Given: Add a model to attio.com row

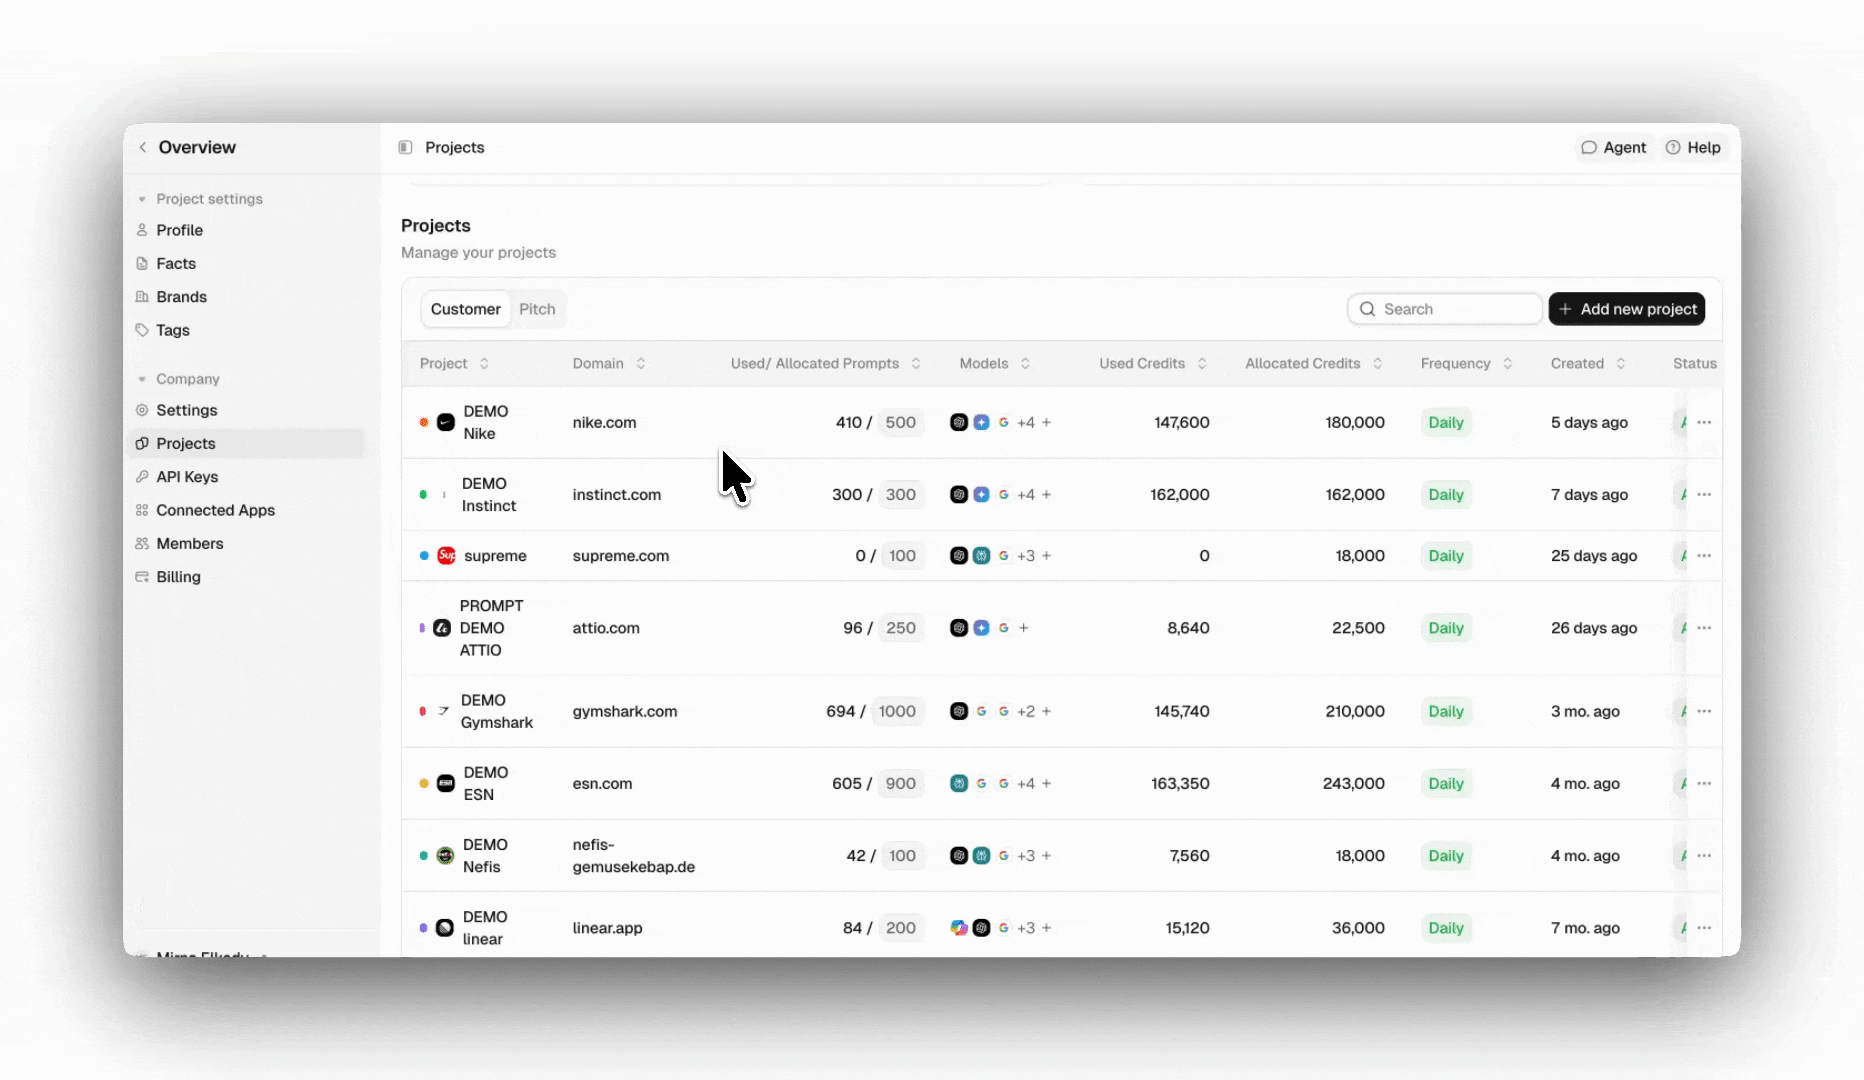Looking at the screenshot, I should click(x=1024, y=628).
